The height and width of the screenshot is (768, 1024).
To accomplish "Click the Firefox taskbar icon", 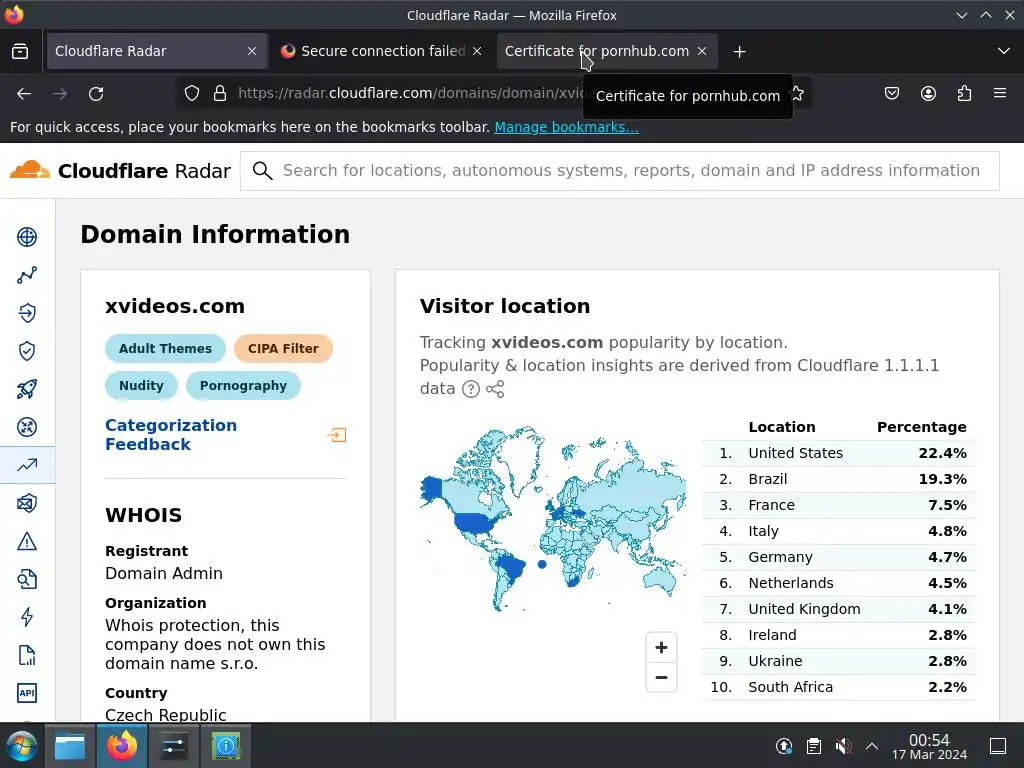I will point(122,746).
